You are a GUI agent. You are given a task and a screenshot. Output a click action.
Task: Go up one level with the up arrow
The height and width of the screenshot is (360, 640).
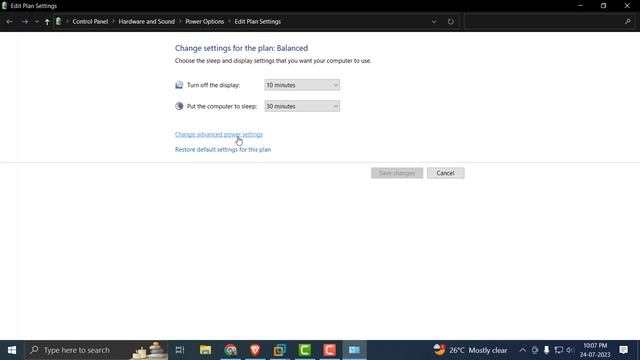[x=47, y=22]
